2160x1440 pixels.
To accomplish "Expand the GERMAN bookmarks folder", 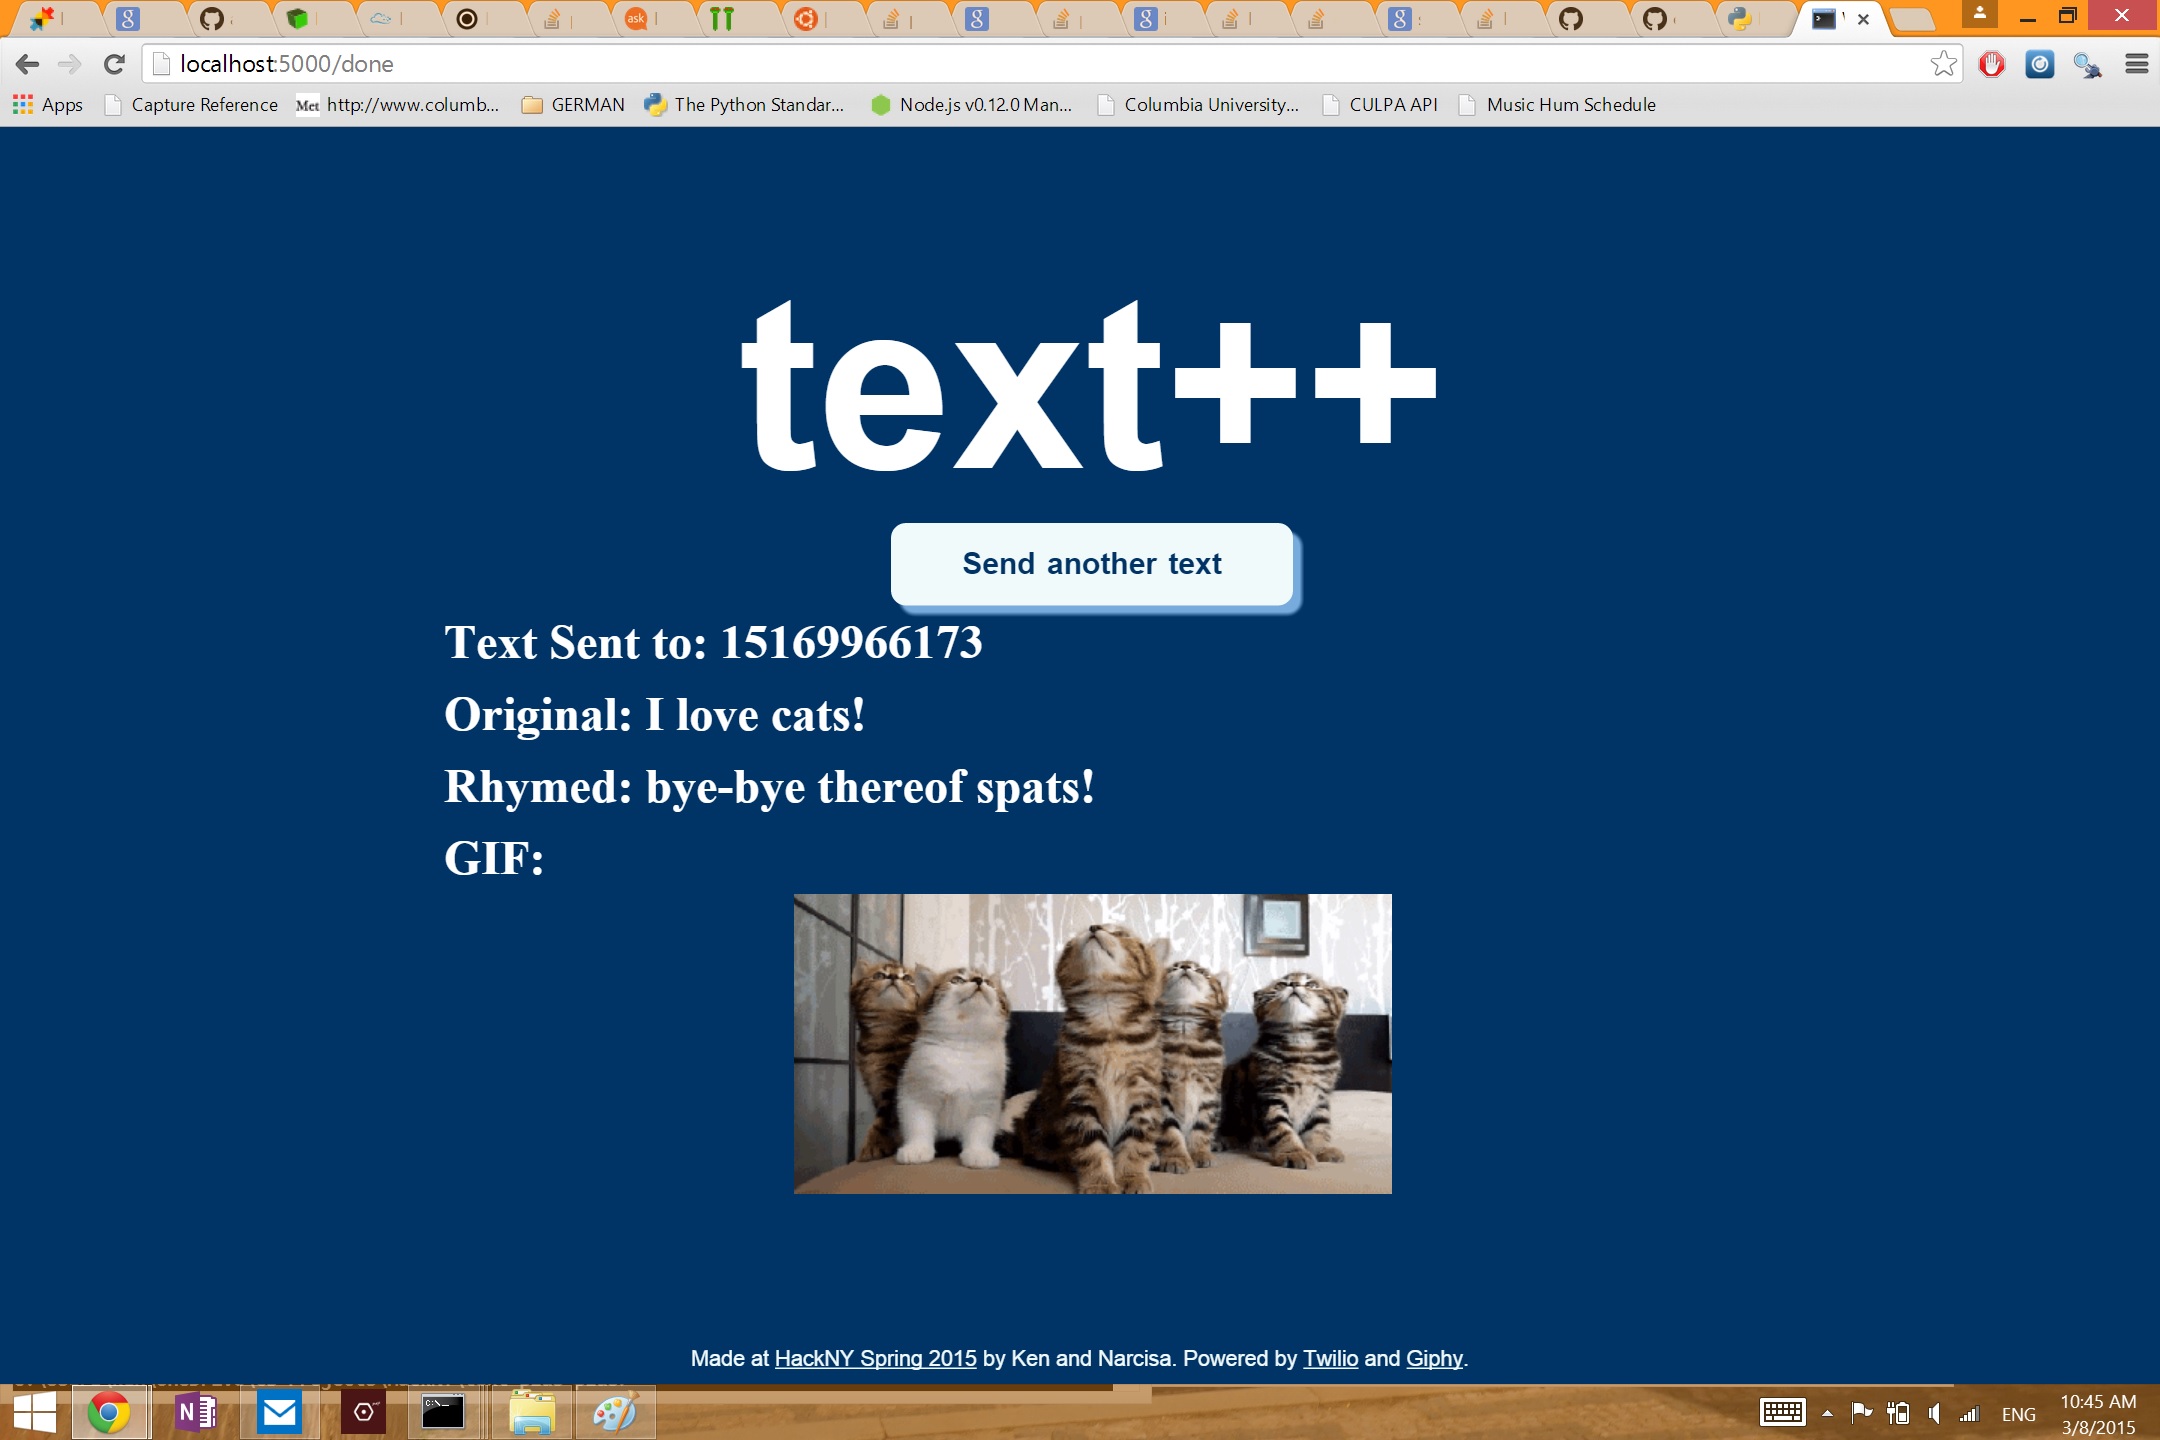I will 574,105.
